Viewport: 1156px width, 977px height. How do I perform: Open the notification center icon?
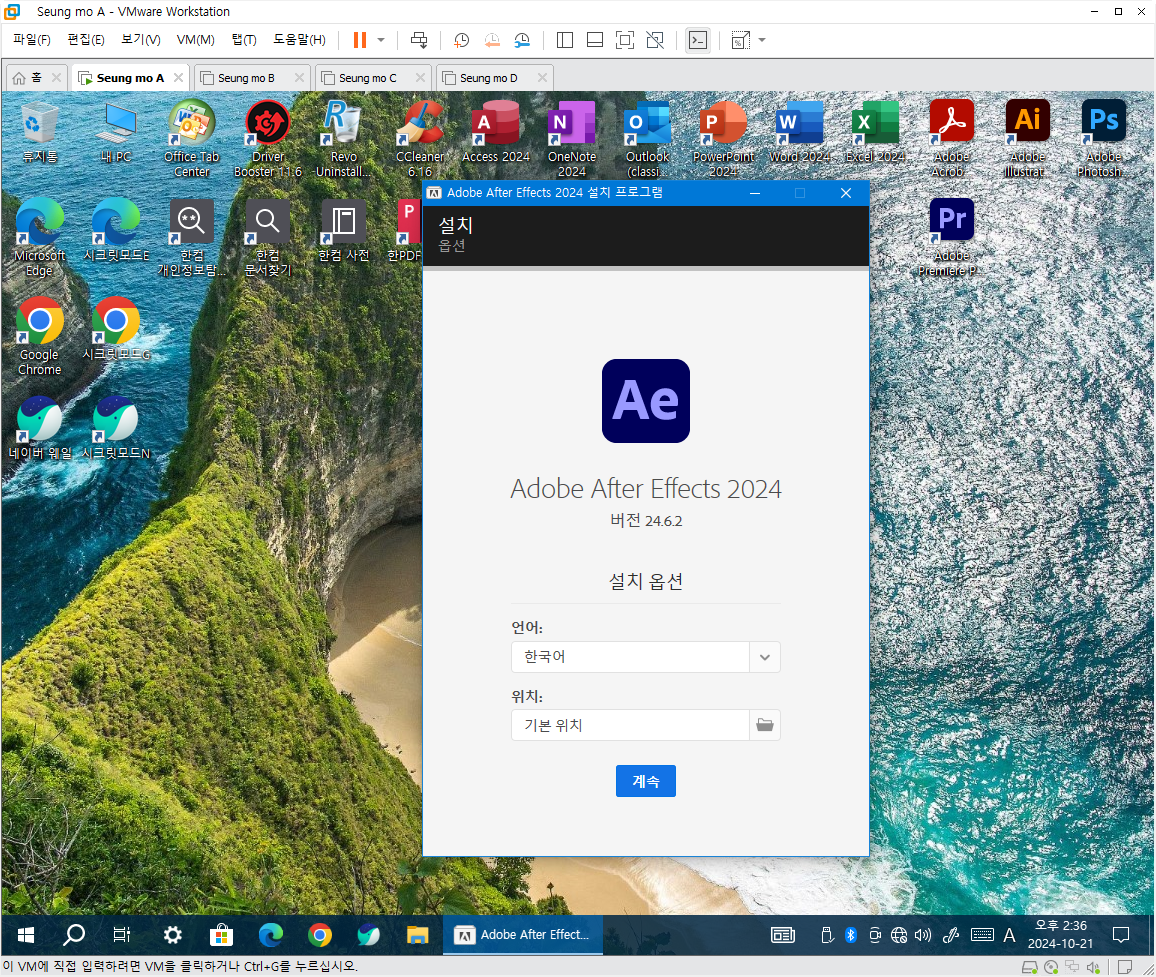pos(1121,935)
